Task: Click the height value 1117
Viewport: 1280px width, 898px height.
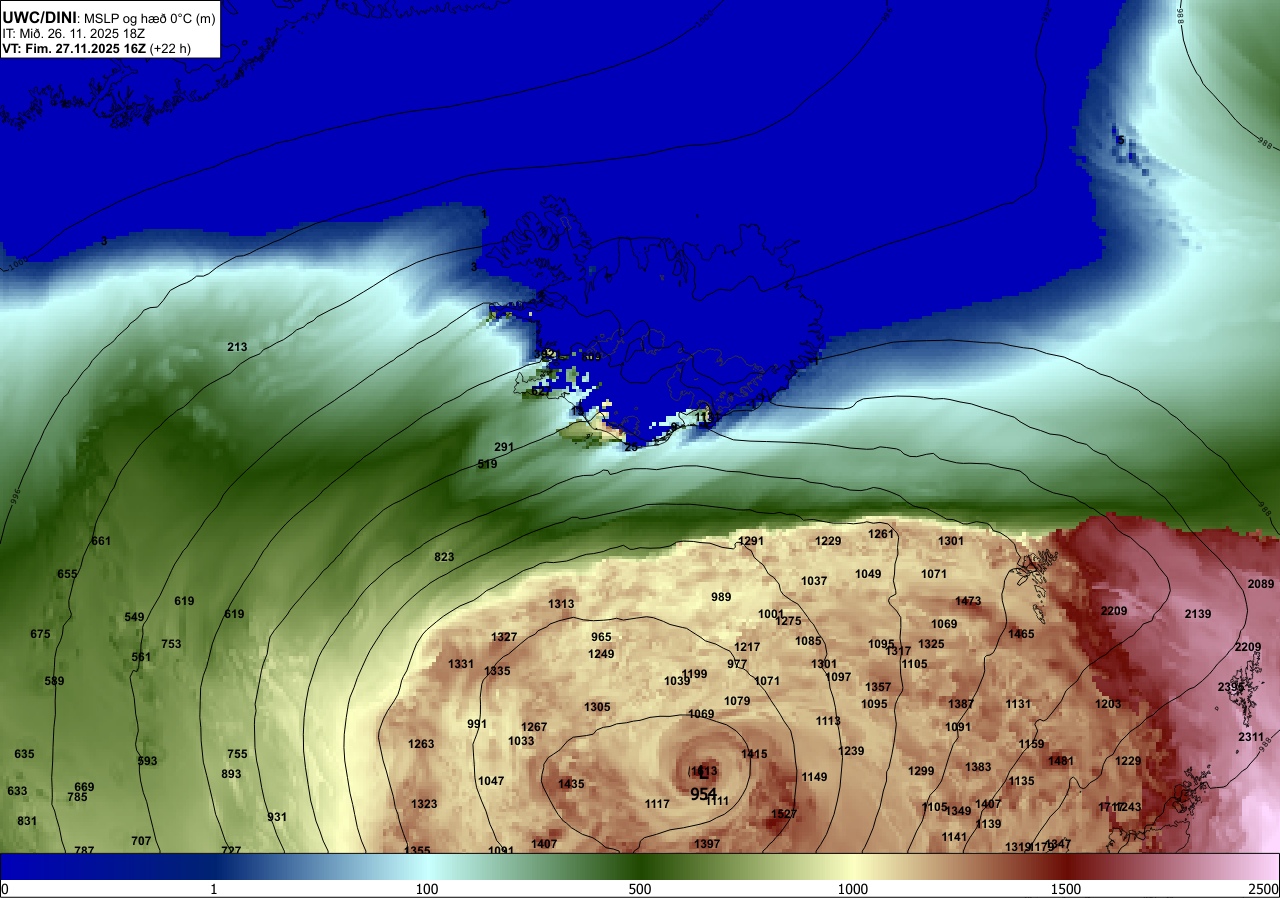Action: (657, 804)
